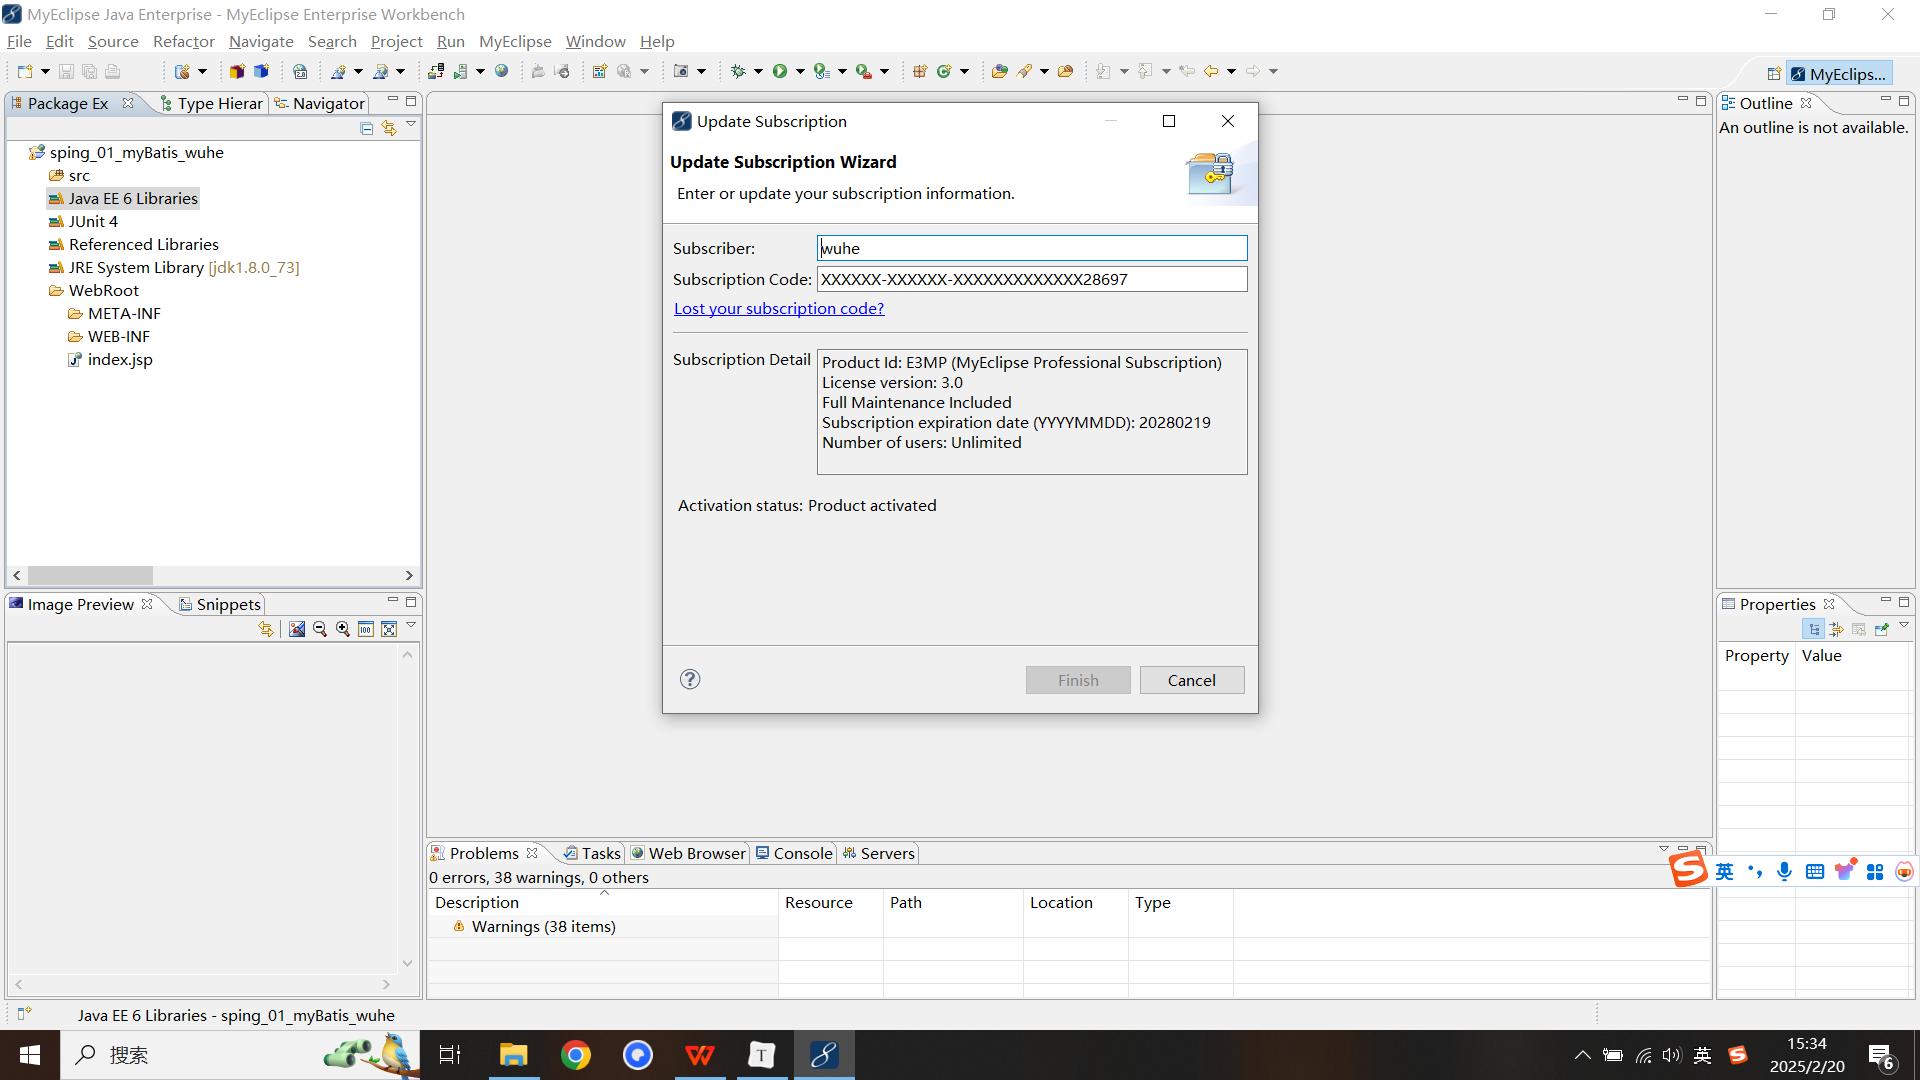
Task: Click Fit to window icon in Image Preview
Action: [389, 629]
